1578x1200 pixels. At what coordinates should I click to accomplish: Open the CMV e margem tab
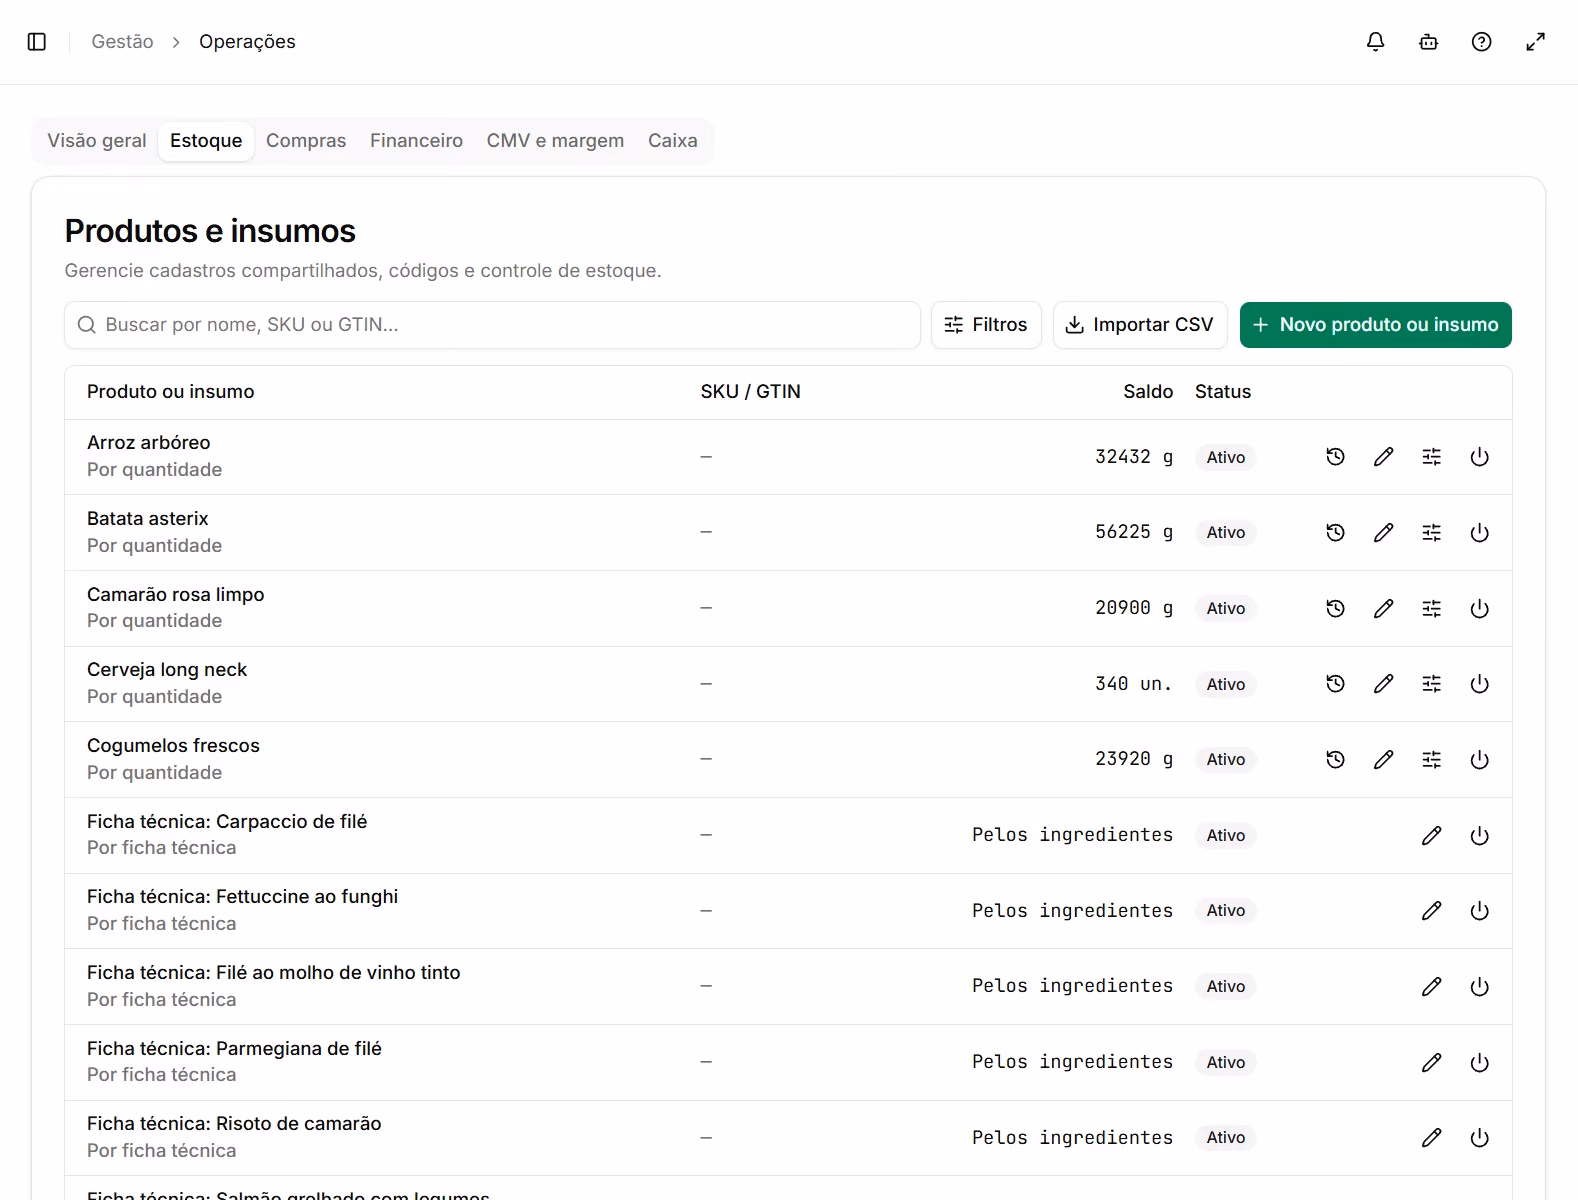[x=555, y=141]
